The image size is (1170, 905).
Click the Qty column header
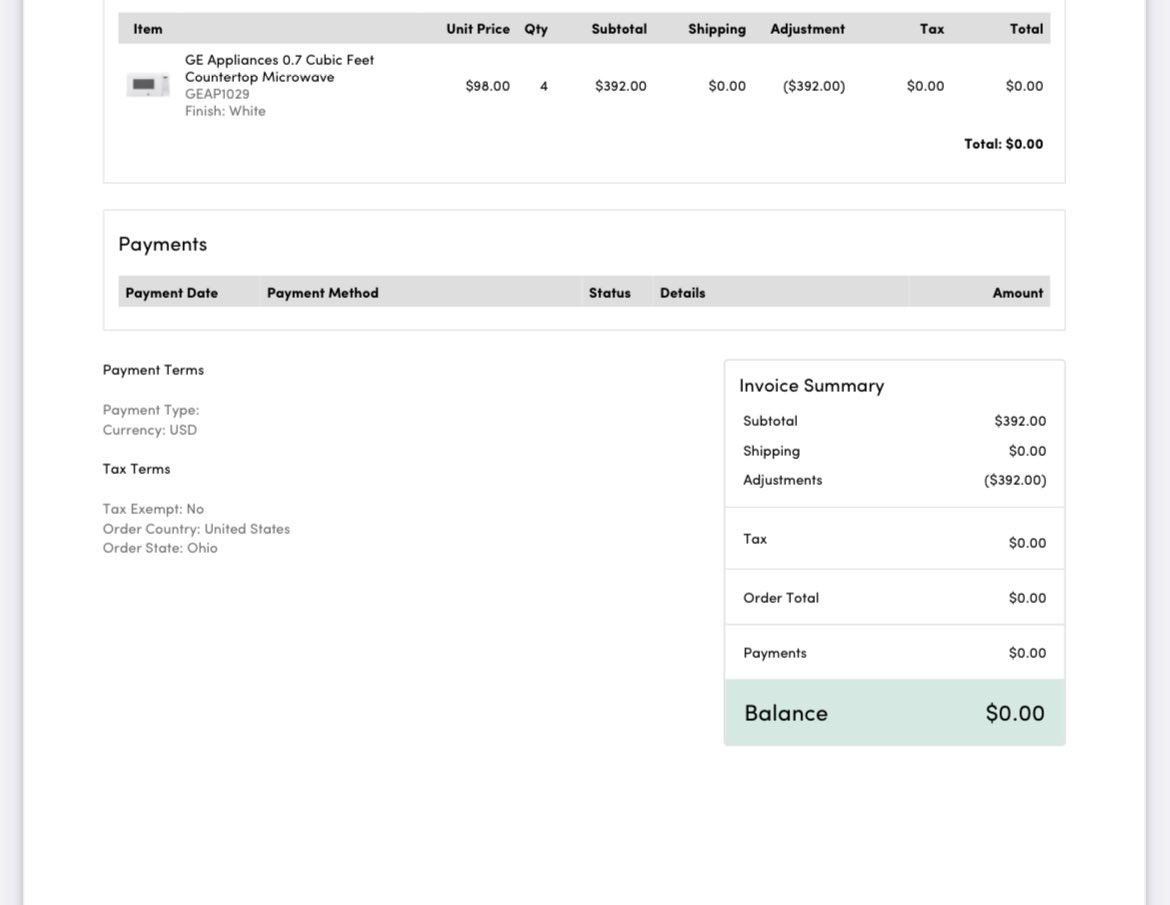click(536, 29)
